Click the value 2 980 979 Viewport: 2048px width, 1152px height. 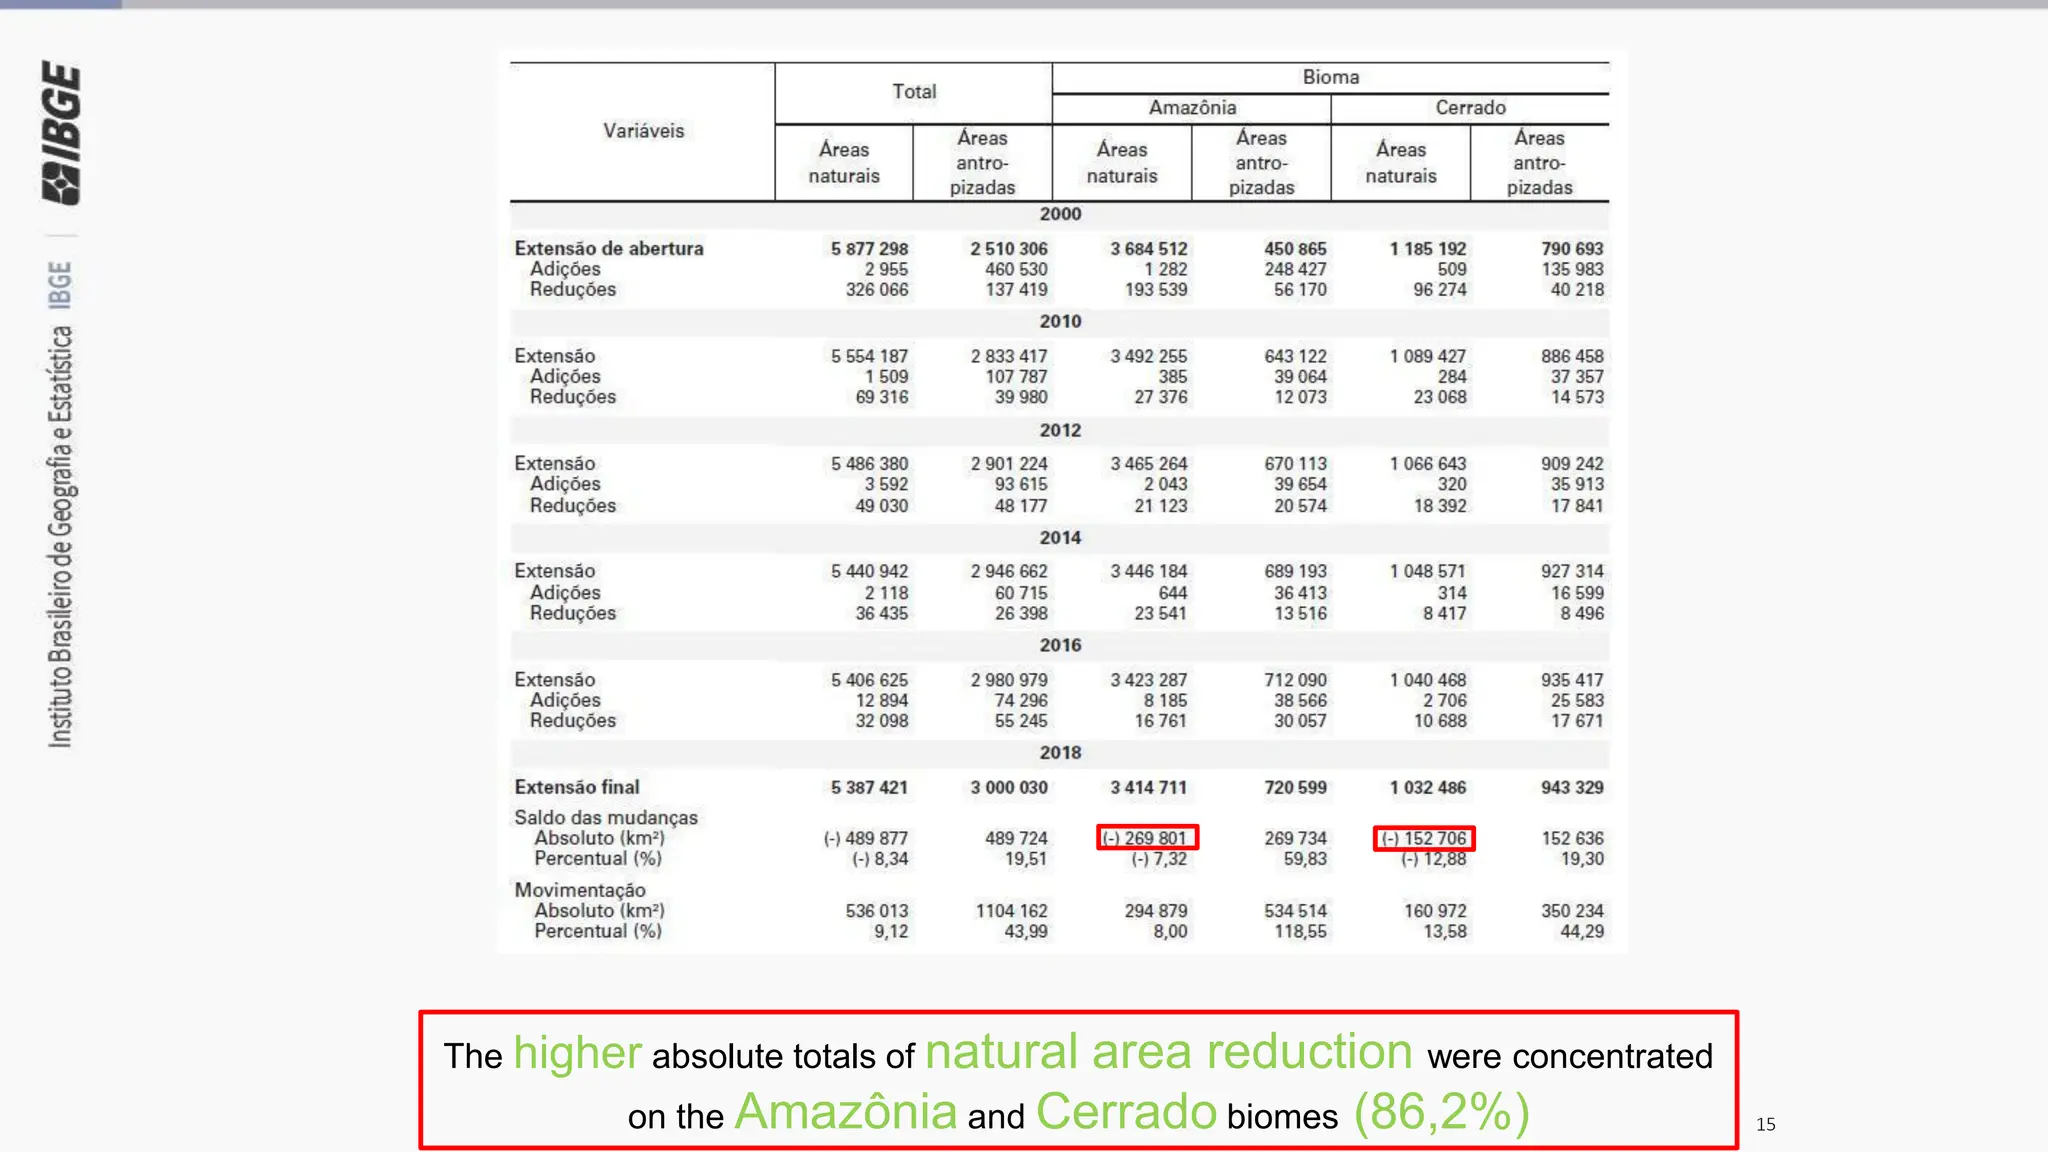[x=1008, y=680]
